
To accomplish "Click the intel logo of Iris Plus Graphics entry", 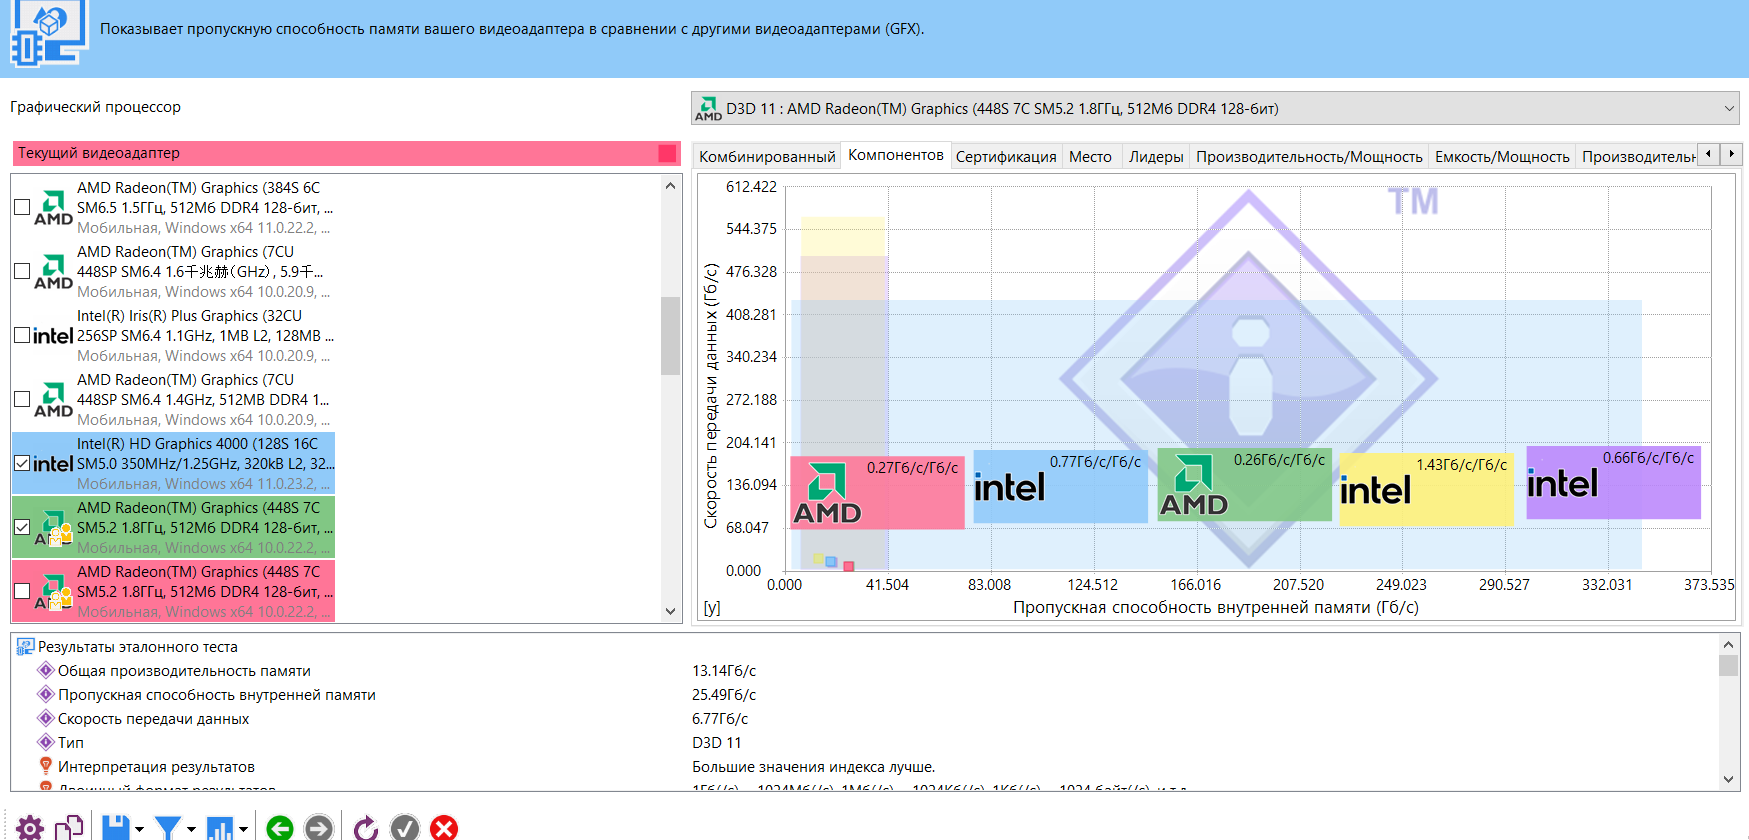I will [x=53, y=336].
